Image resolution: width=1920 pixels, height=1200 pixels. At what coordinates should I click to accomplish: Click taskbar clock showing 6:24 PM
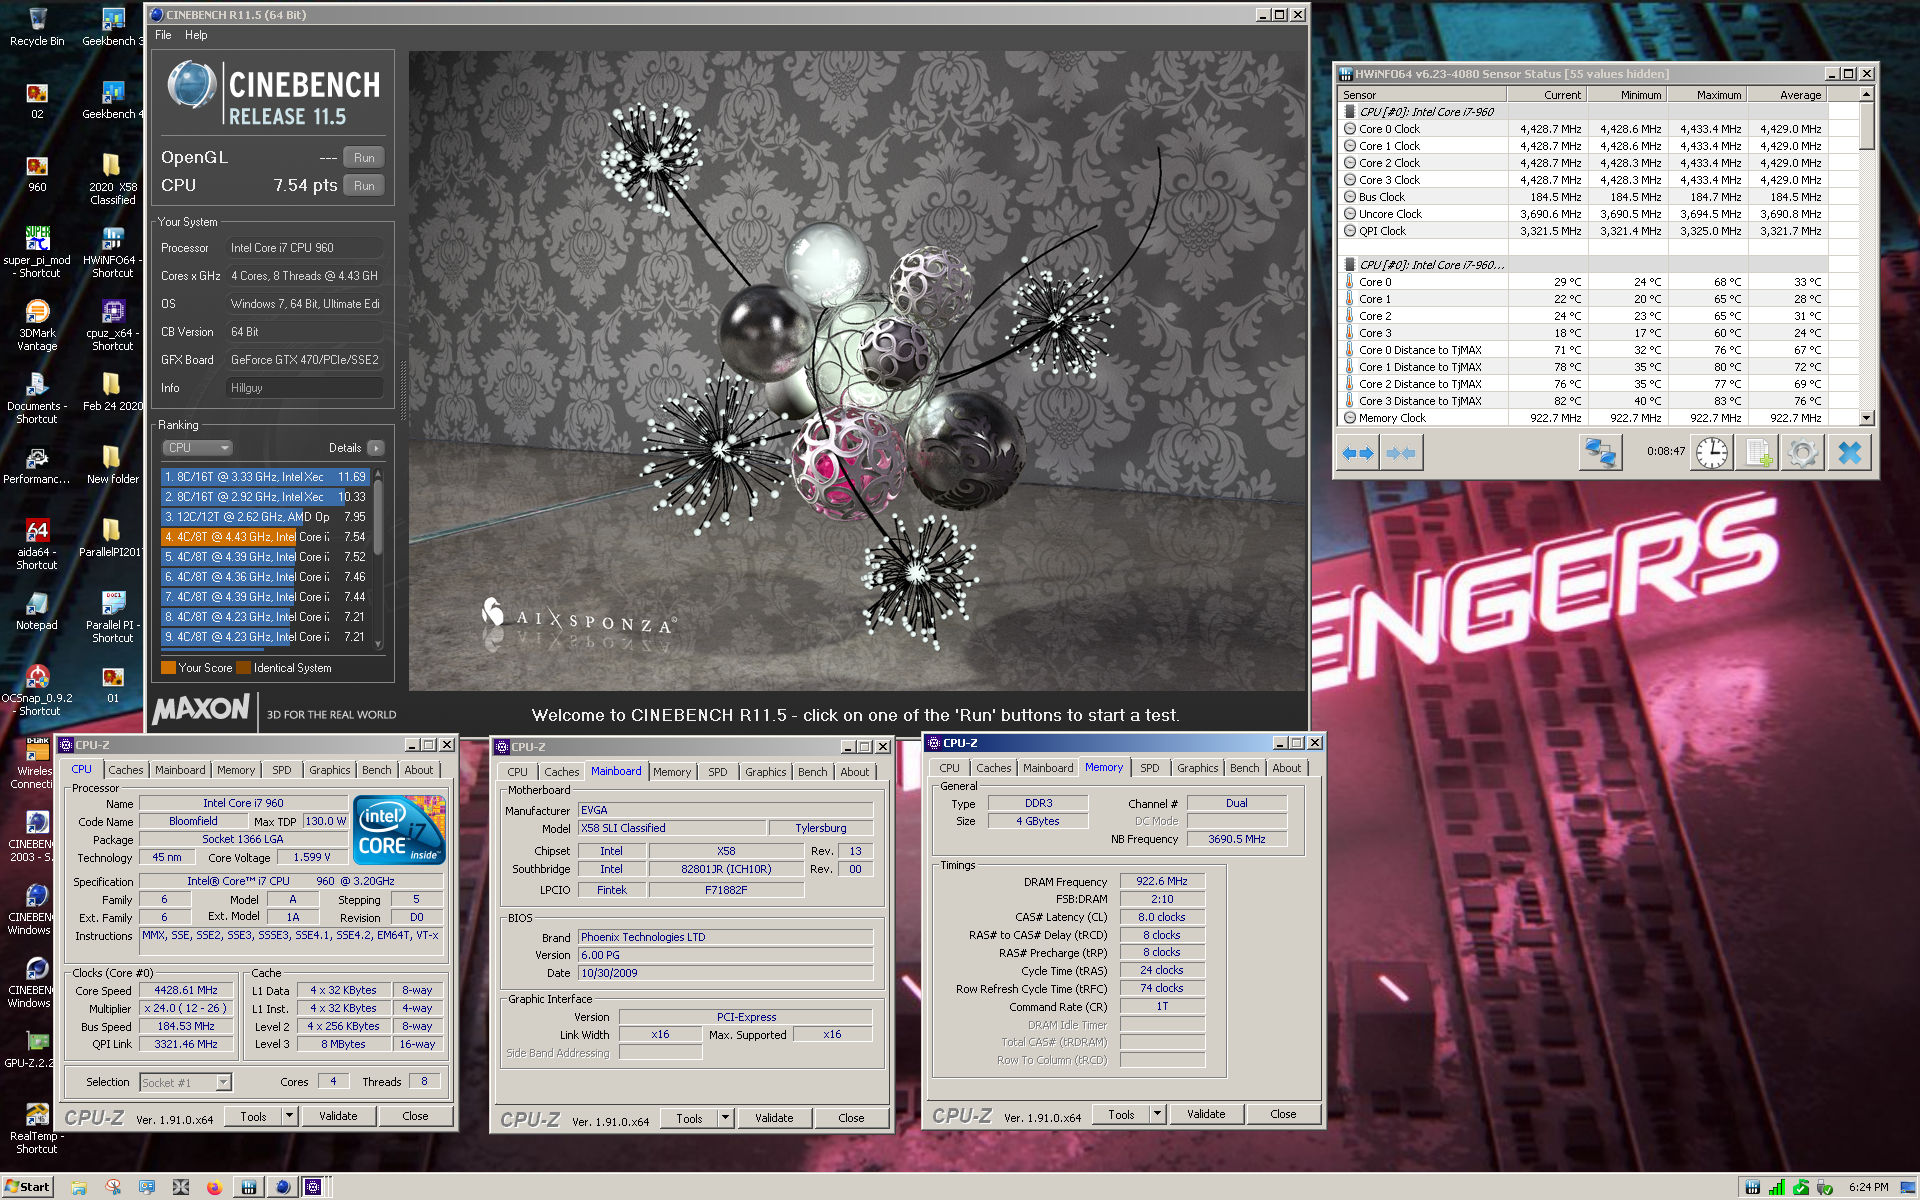(x=1868, y=1187)
